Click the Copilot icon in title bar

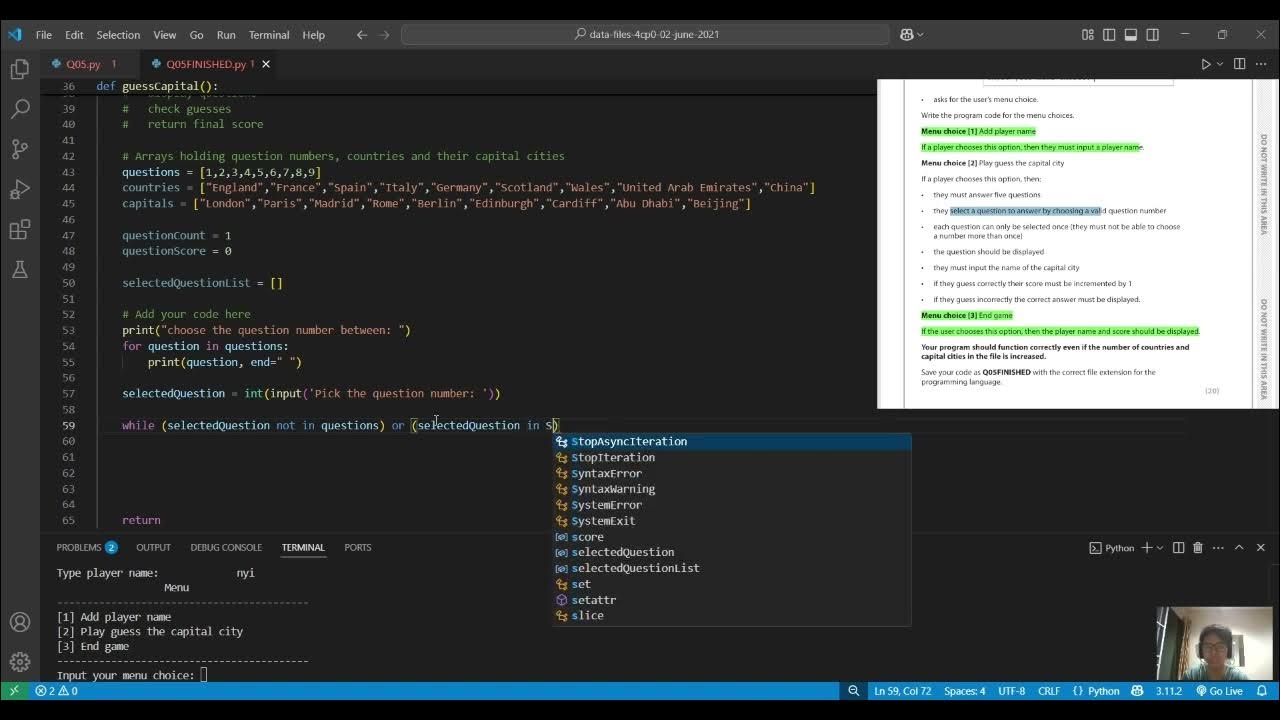click(x=907, y=34)
